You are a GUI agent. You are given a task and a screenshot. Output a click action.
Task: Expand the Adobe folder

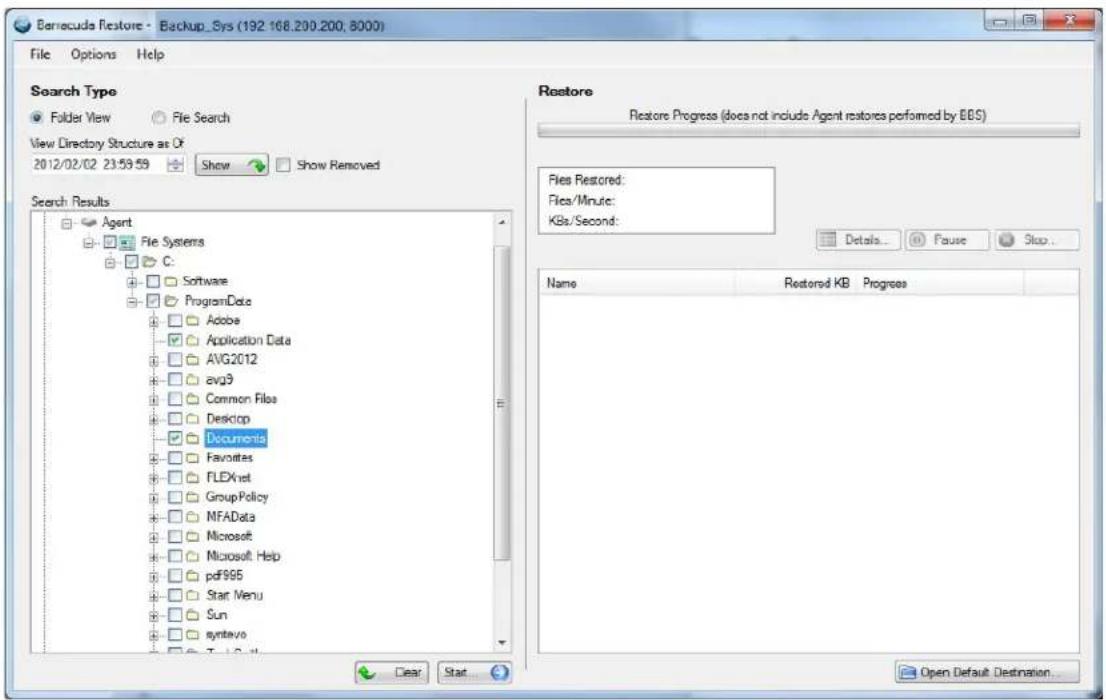(154, 322)
